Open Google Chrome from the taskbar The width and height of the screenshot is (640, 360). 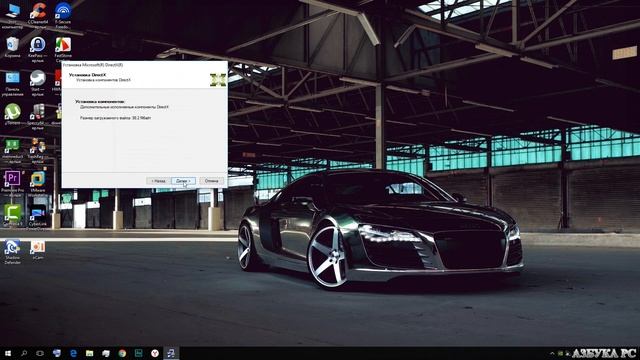click(122, 353)
